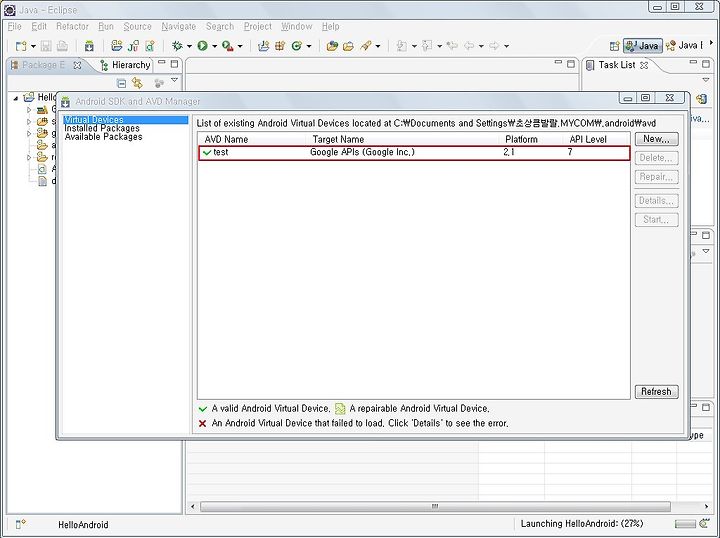Click the bottom horizontal scrollbar thumb
Image resolution: width=720 pixels, height=538 pixels.
coord(435,506)
